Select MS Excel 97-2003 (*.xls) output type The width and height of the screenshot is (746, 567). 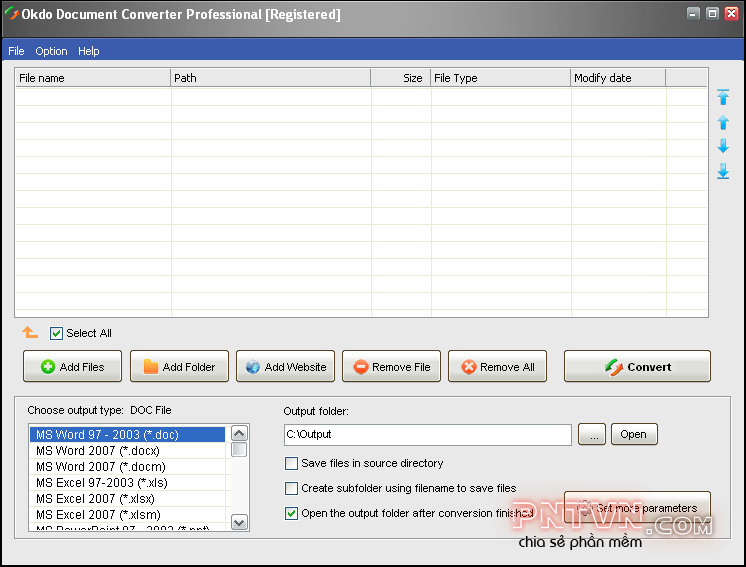coord(127,482)
